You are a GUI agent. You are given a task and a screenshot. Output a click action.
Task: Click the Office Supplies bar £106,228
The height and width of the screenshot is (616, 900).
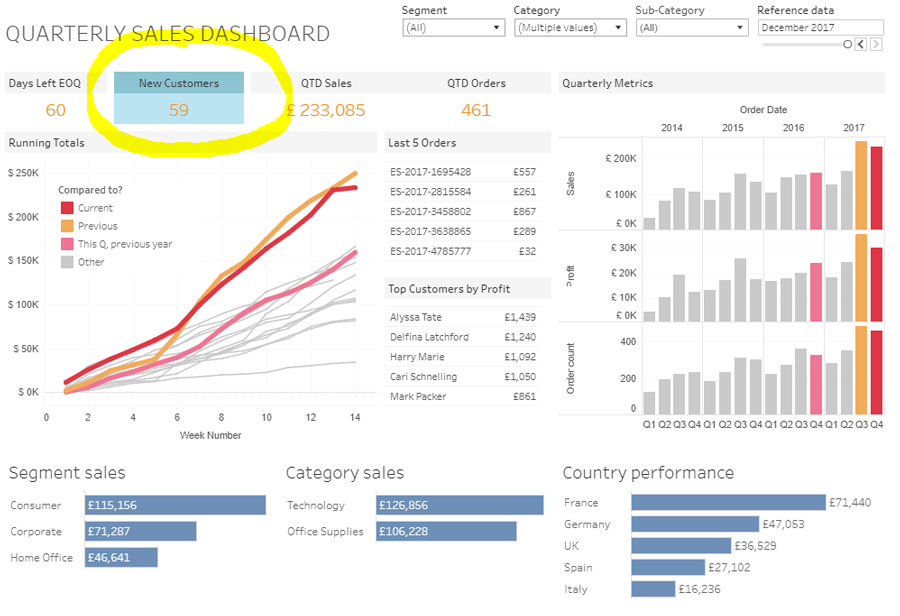coord(447,531)
